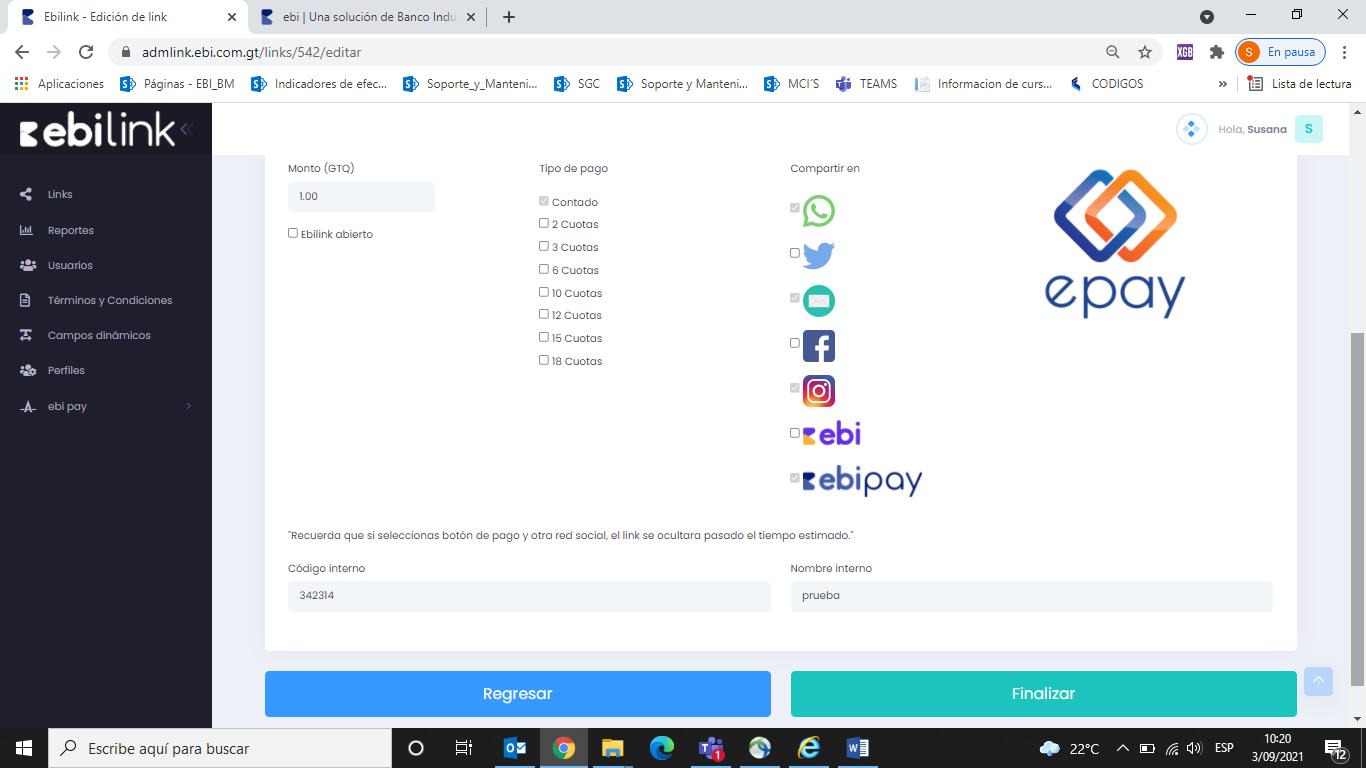1366x768 pixels.
Task: Click the user avatar S badge
Action: (x=1308, y=129)
